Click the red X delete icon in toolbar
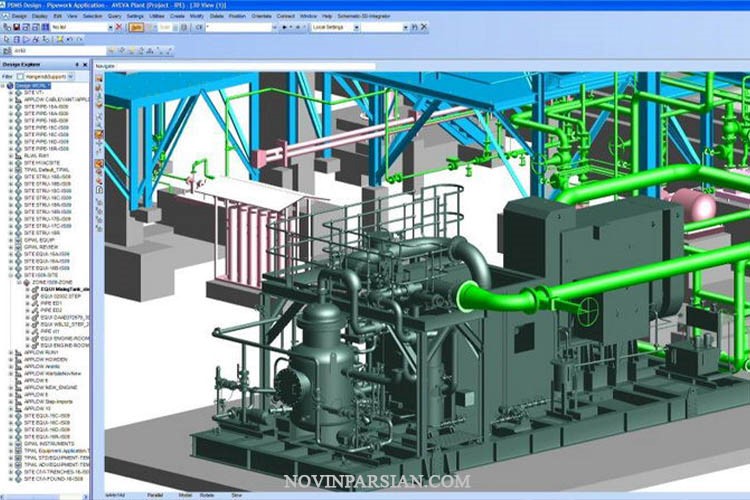 tap(118, 28)
